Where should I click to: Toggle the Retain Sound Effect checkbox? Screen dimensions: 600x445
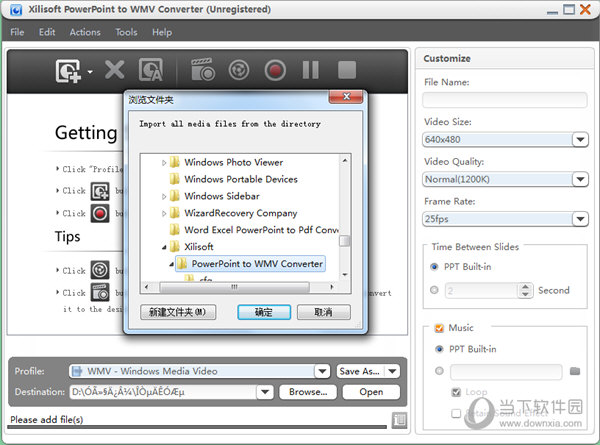(456, 413)
